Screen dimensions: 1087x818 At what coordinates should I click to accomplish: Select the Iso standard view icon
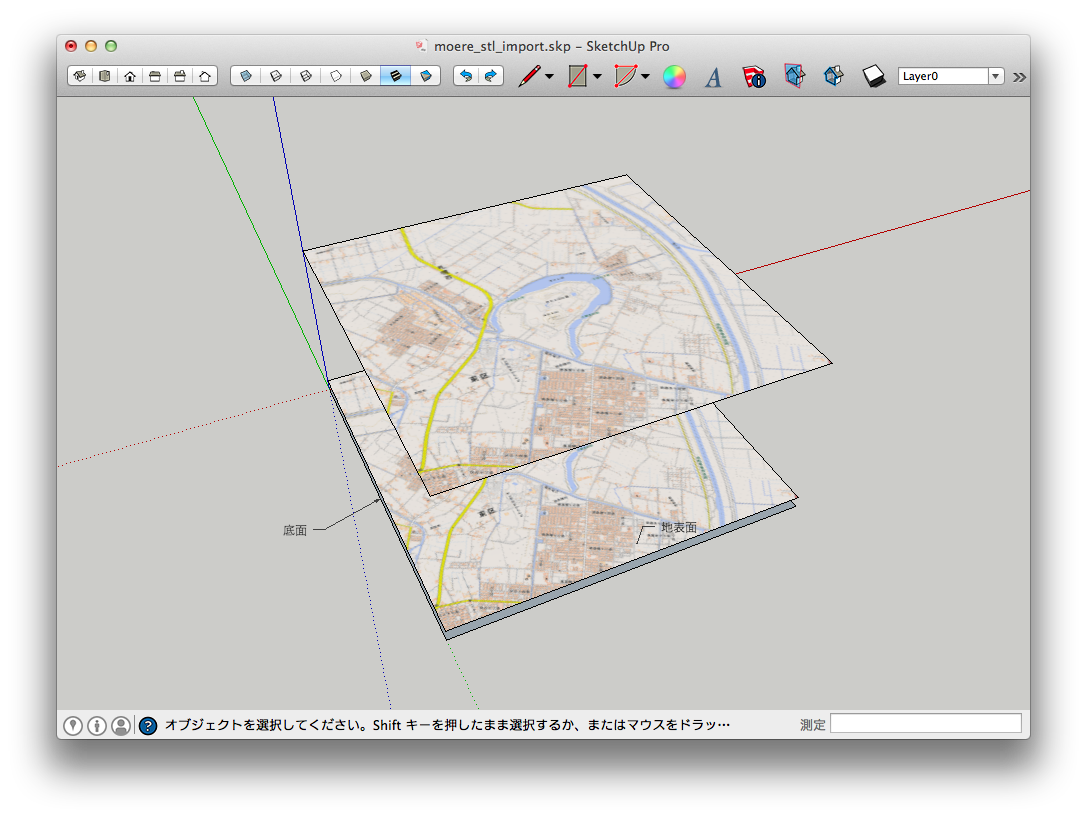(x=80, y=76)
